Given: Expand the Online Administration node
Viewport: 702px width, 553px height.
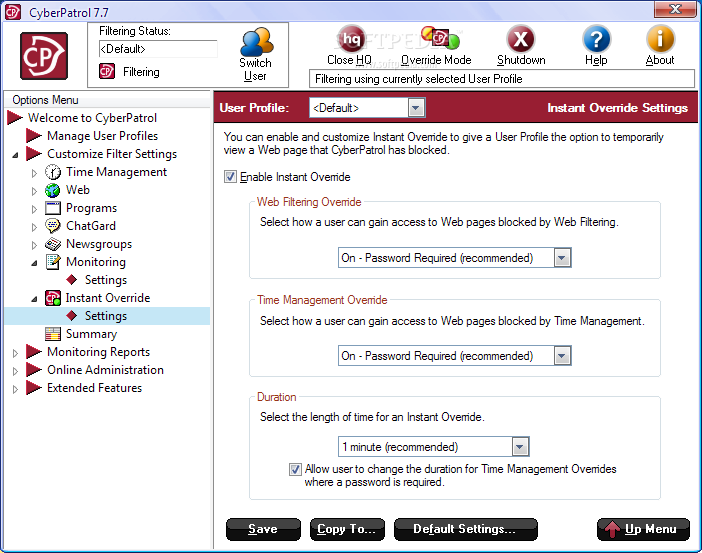Looking at the screenshot, I should [x=15, y=371].
